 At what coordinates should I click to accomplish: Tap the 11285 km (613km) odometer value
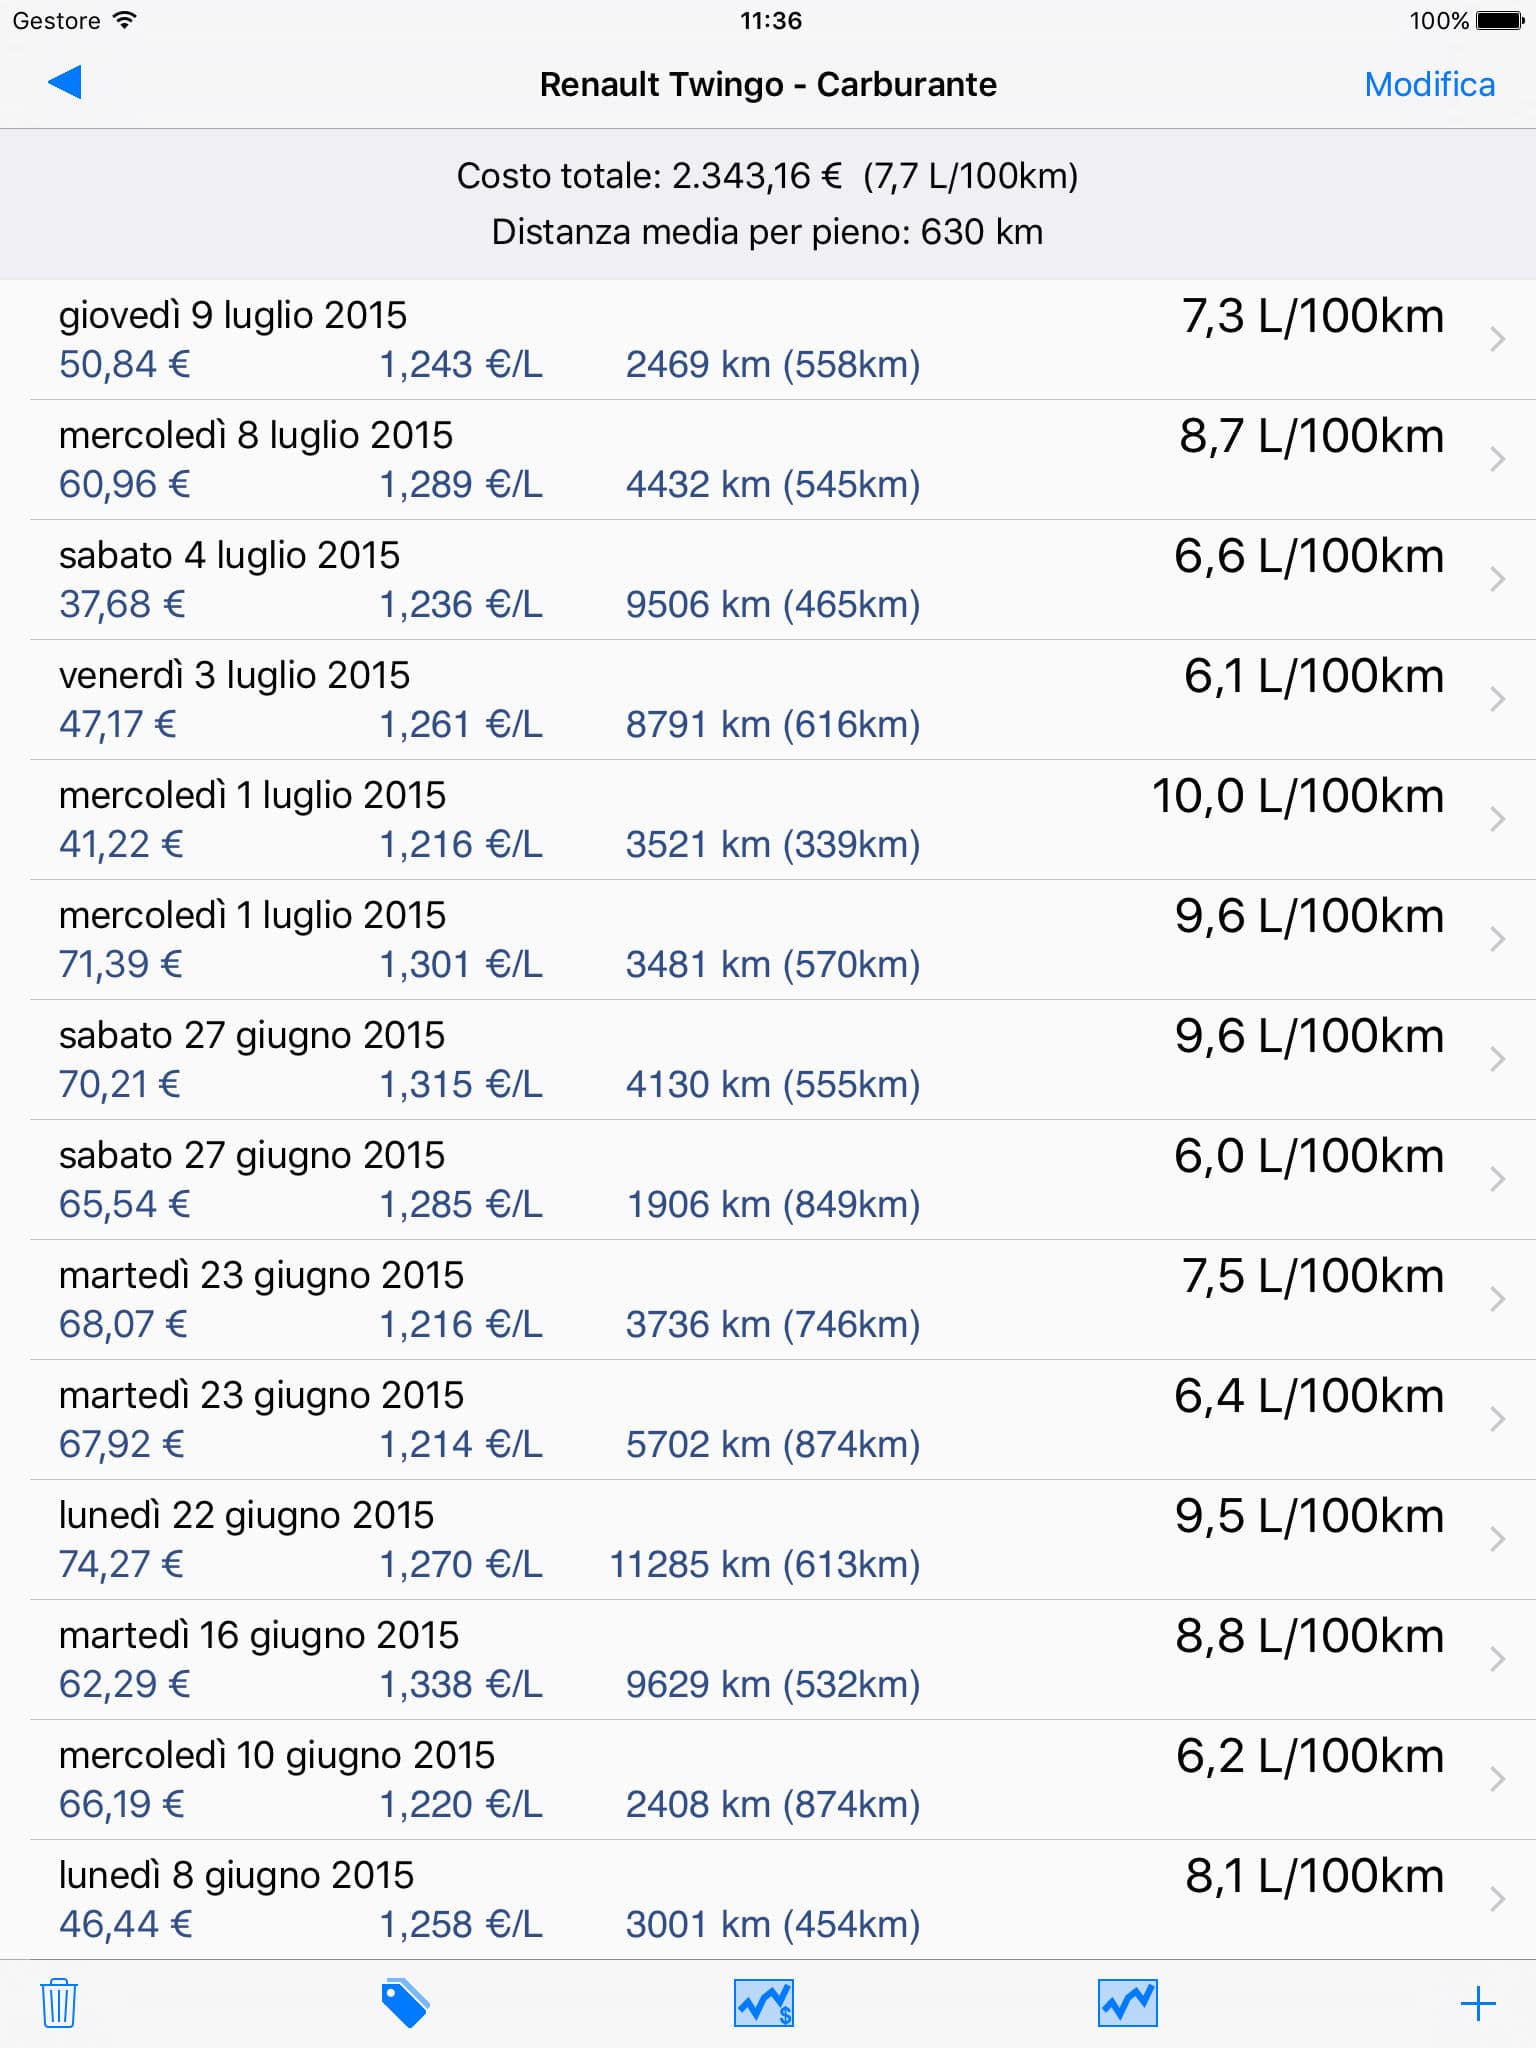coord(765,1565)
